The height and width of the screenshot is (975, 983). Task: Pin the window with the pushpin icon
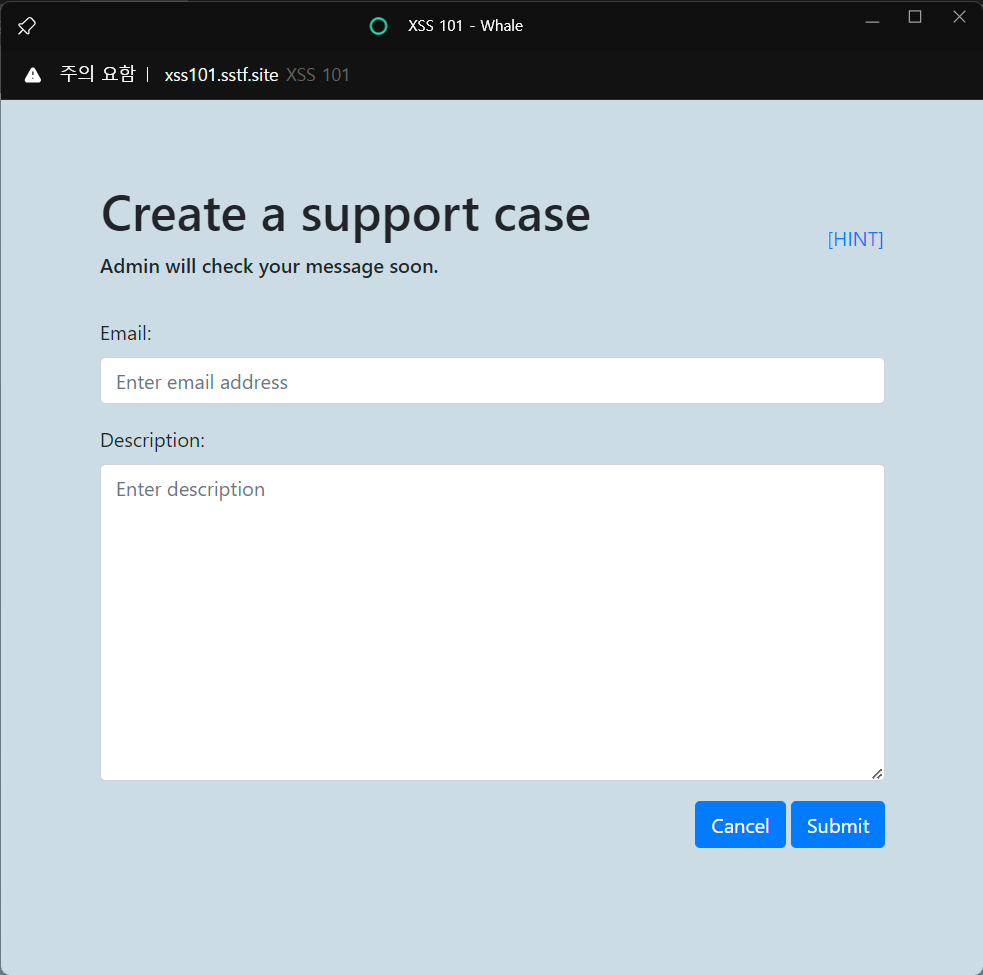click(26, 26)
